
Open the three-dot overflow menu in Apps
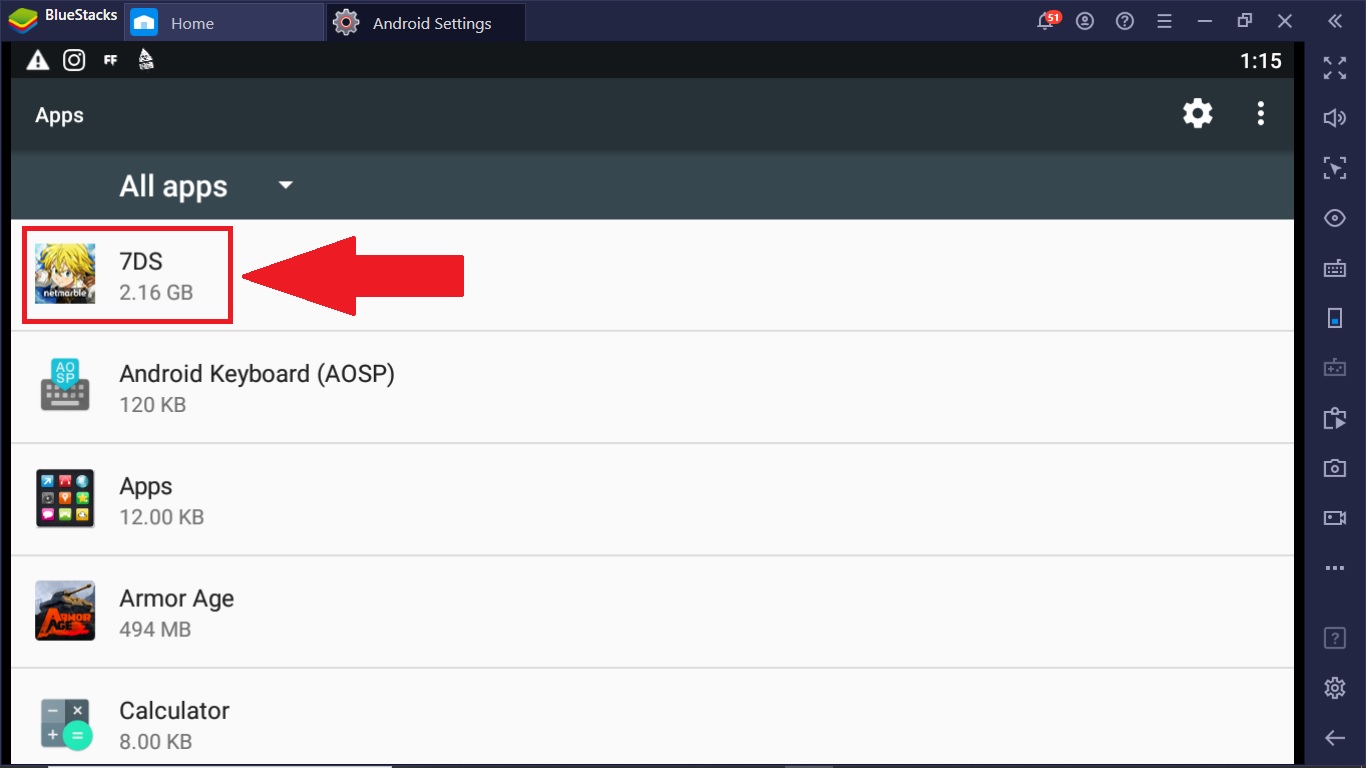pos(1261,114)
